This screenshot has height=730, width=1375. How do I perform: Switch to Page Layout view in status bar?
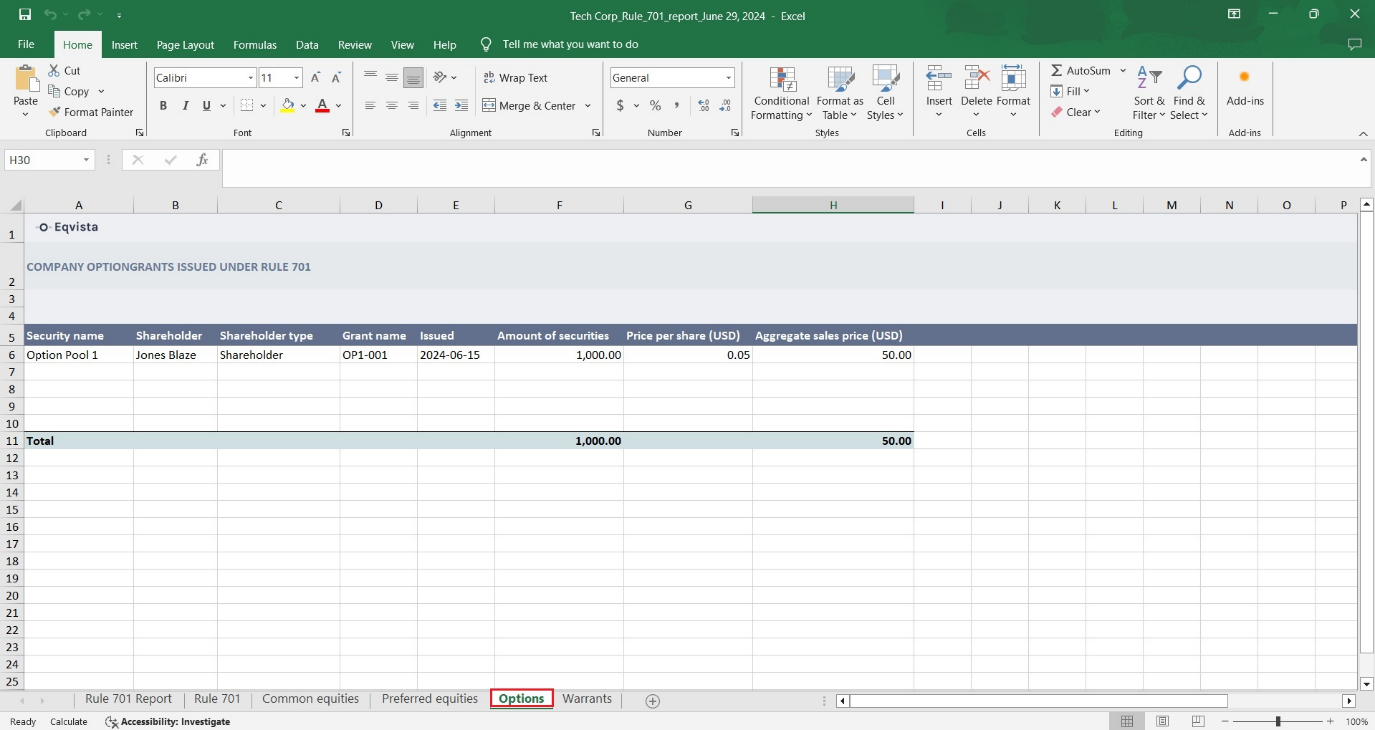[x=1162, y=721]
